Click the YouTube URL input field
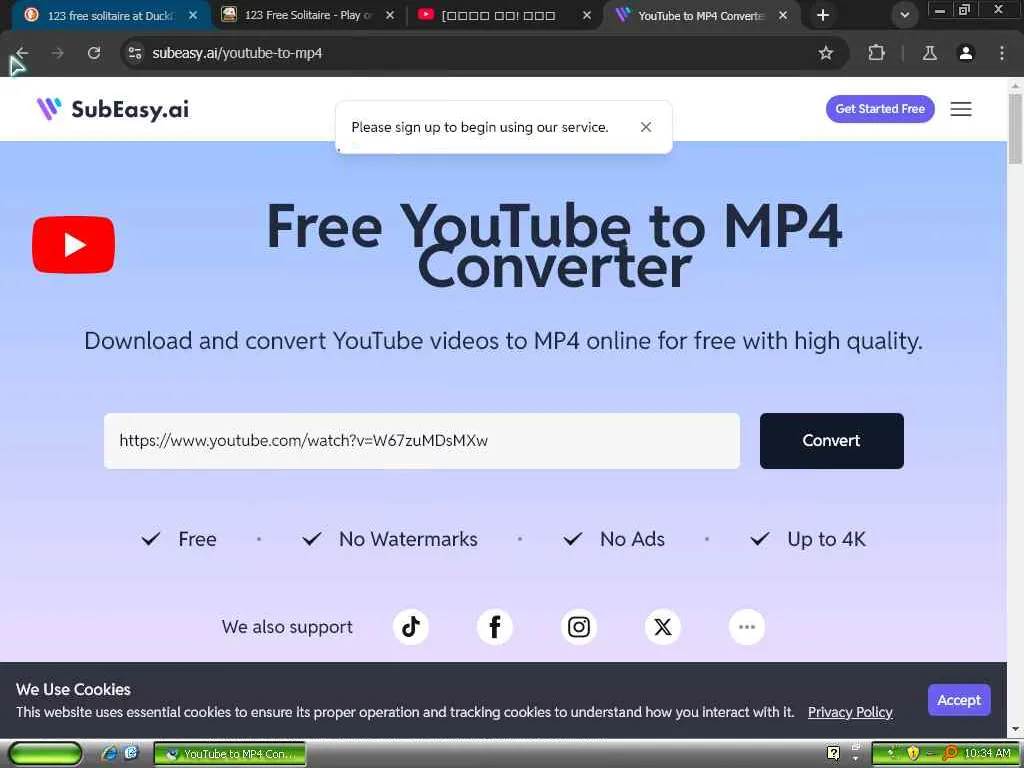Screen dimensions: 1024x768 point(422,441)
